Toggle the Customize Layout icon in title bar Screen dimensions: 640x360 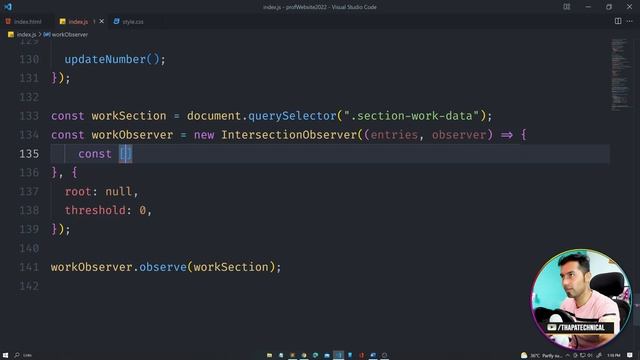coord(567,7)
